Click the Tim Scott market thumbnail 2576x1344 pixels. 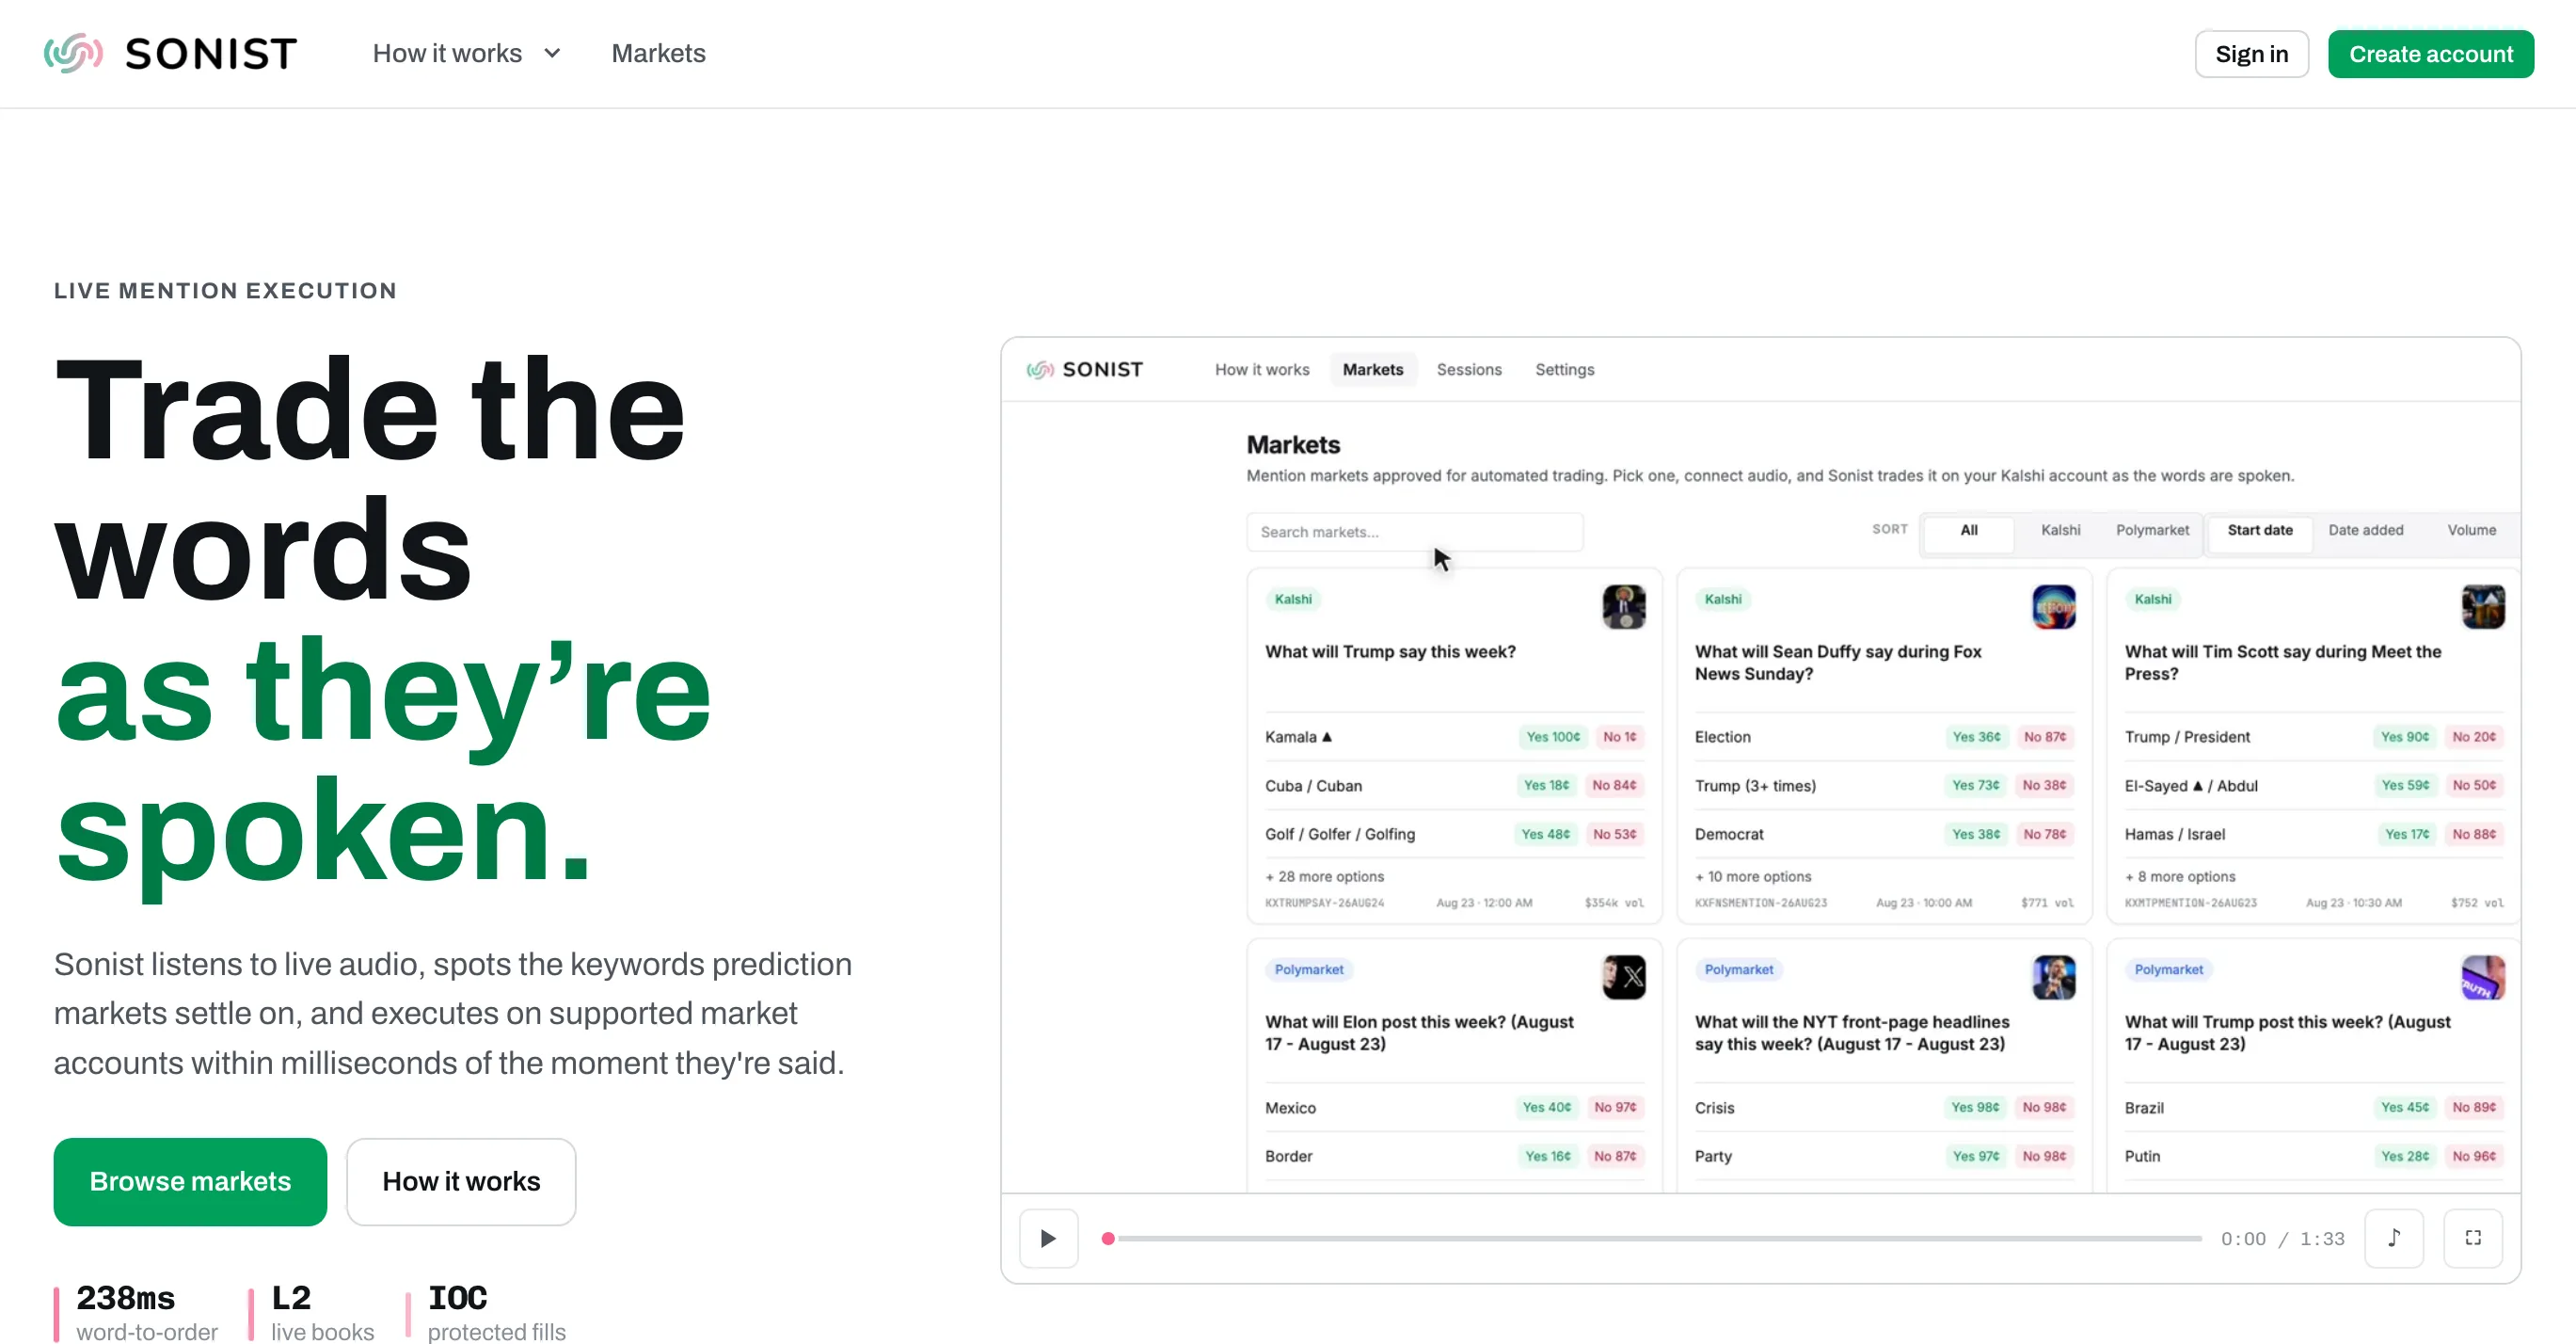2483,606
